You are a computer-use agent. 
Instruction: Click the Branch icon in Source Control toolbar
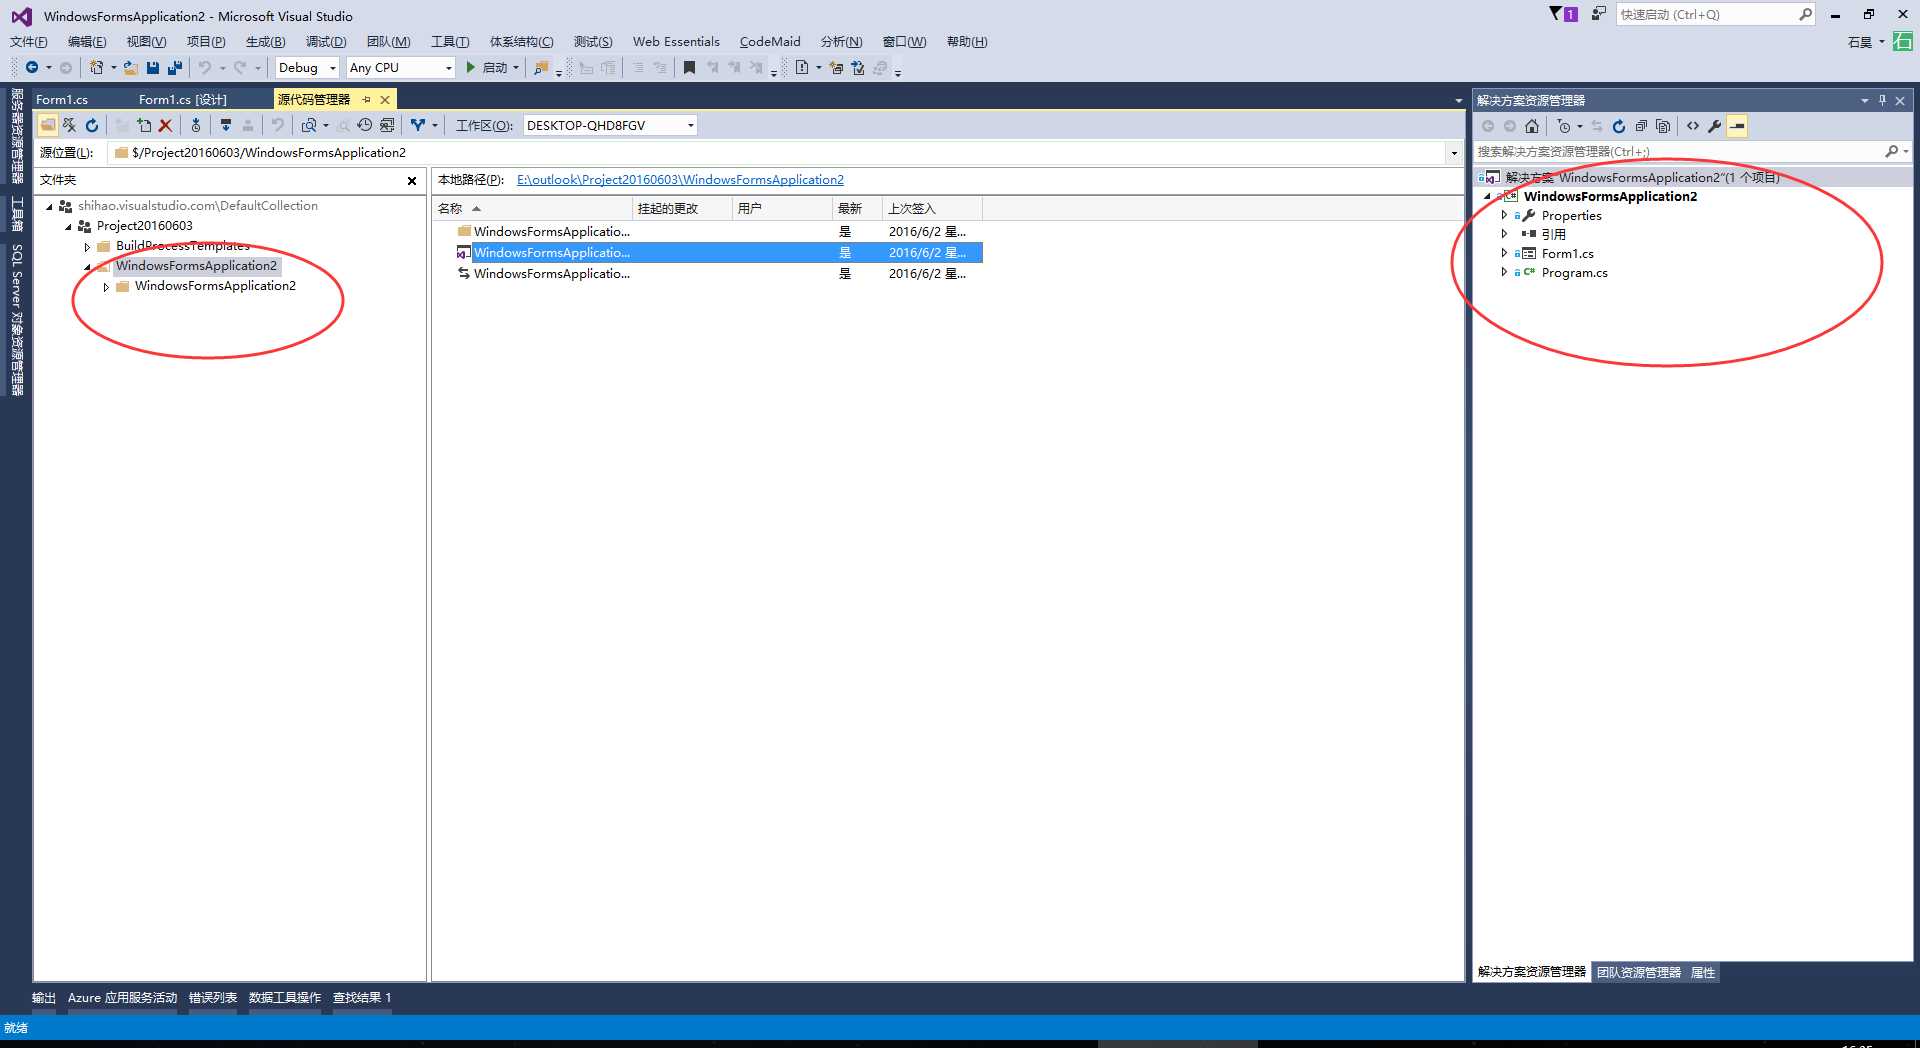click(418, 125)
